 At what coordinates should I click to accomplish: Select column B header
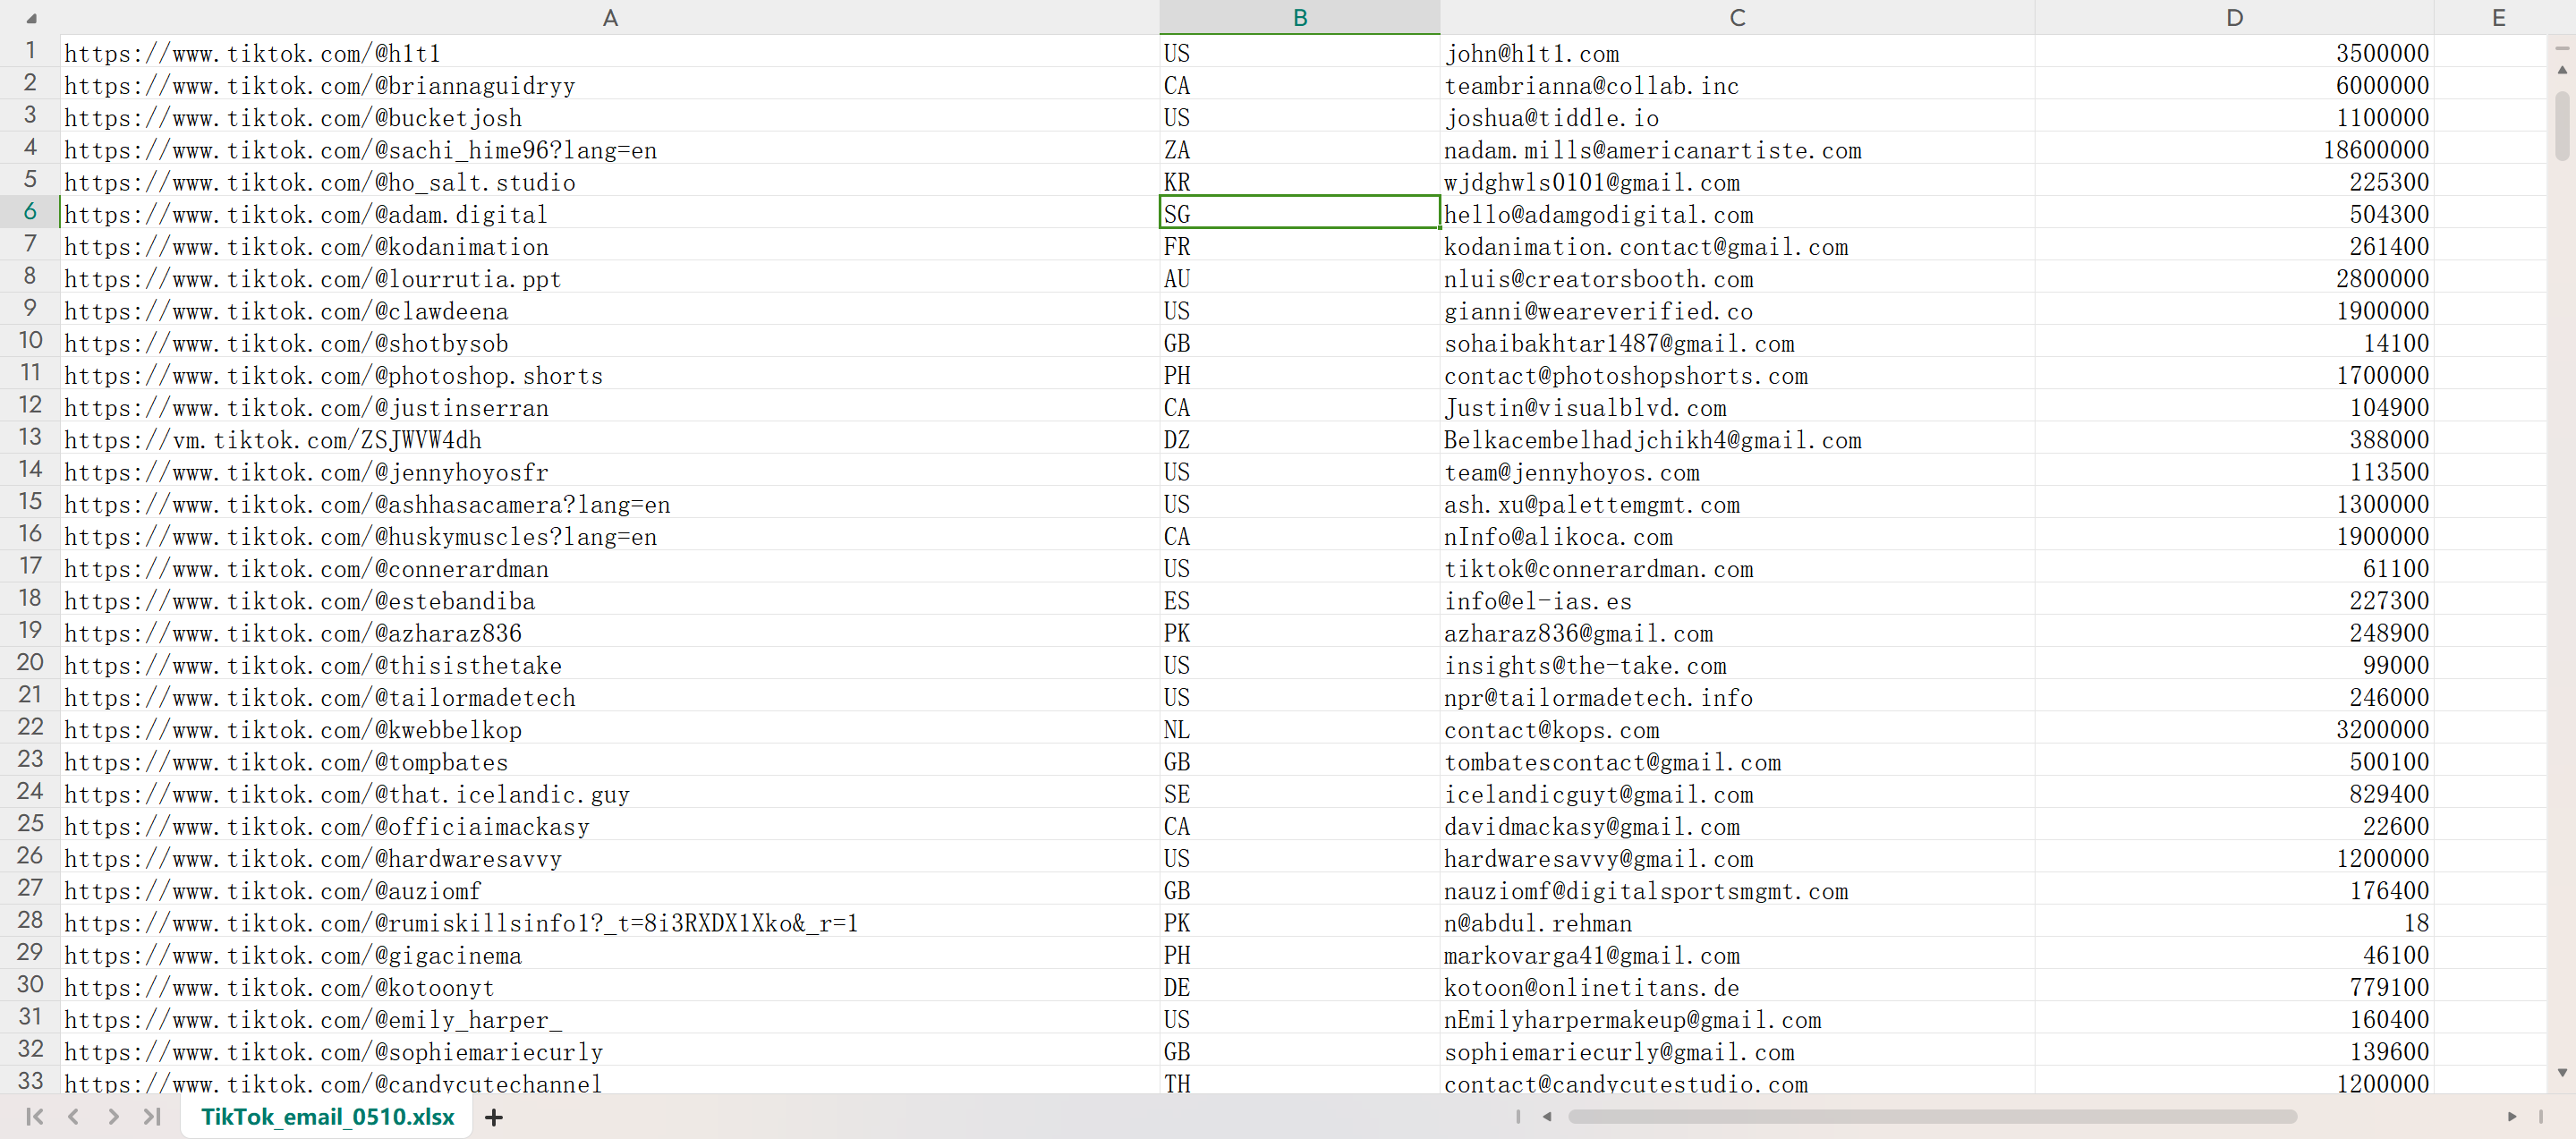1300,17
